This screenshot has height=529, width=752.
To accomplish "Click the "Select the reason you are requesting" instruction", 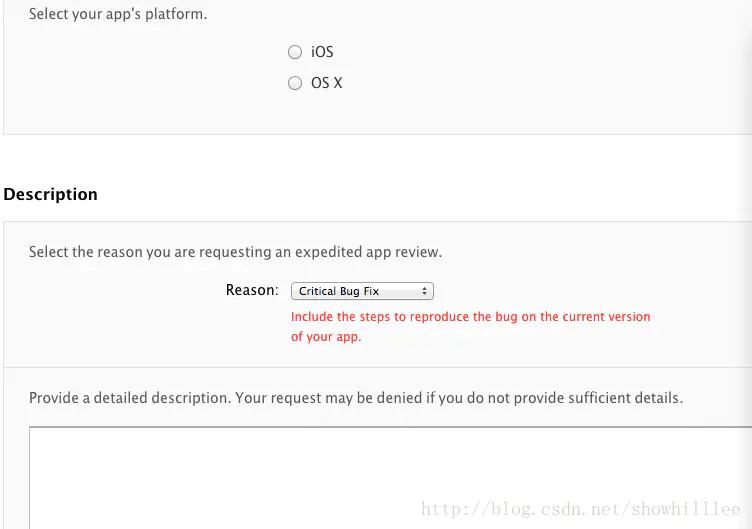I will click(x=235, y=252).
